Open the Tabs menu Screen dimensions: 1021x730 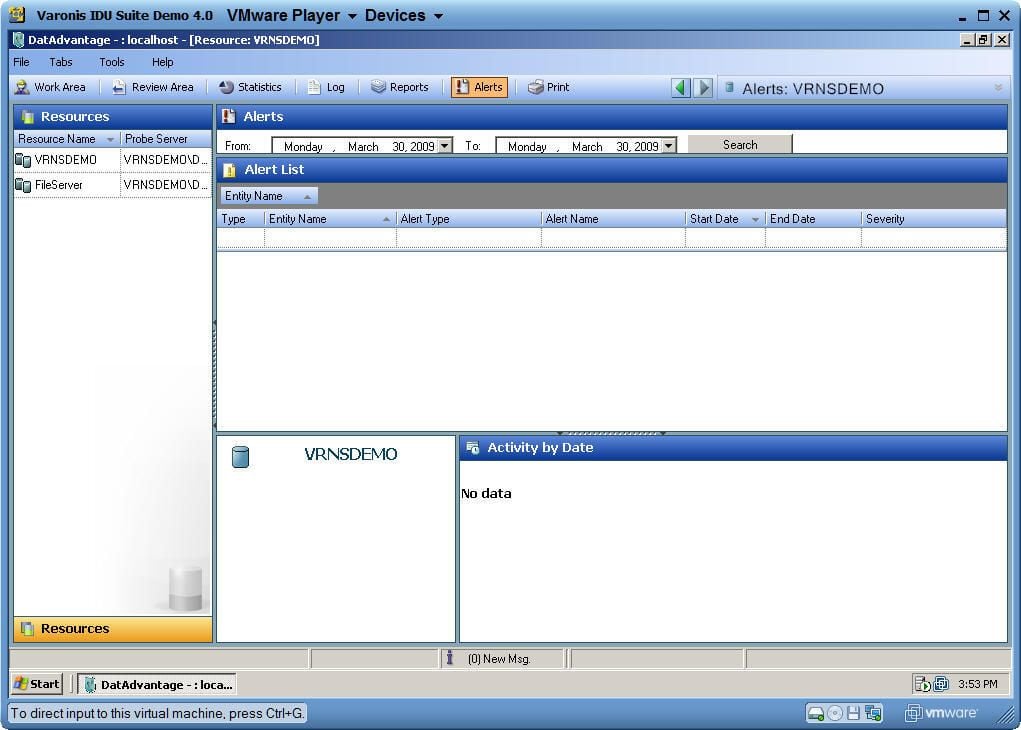(x=61, y=62)
